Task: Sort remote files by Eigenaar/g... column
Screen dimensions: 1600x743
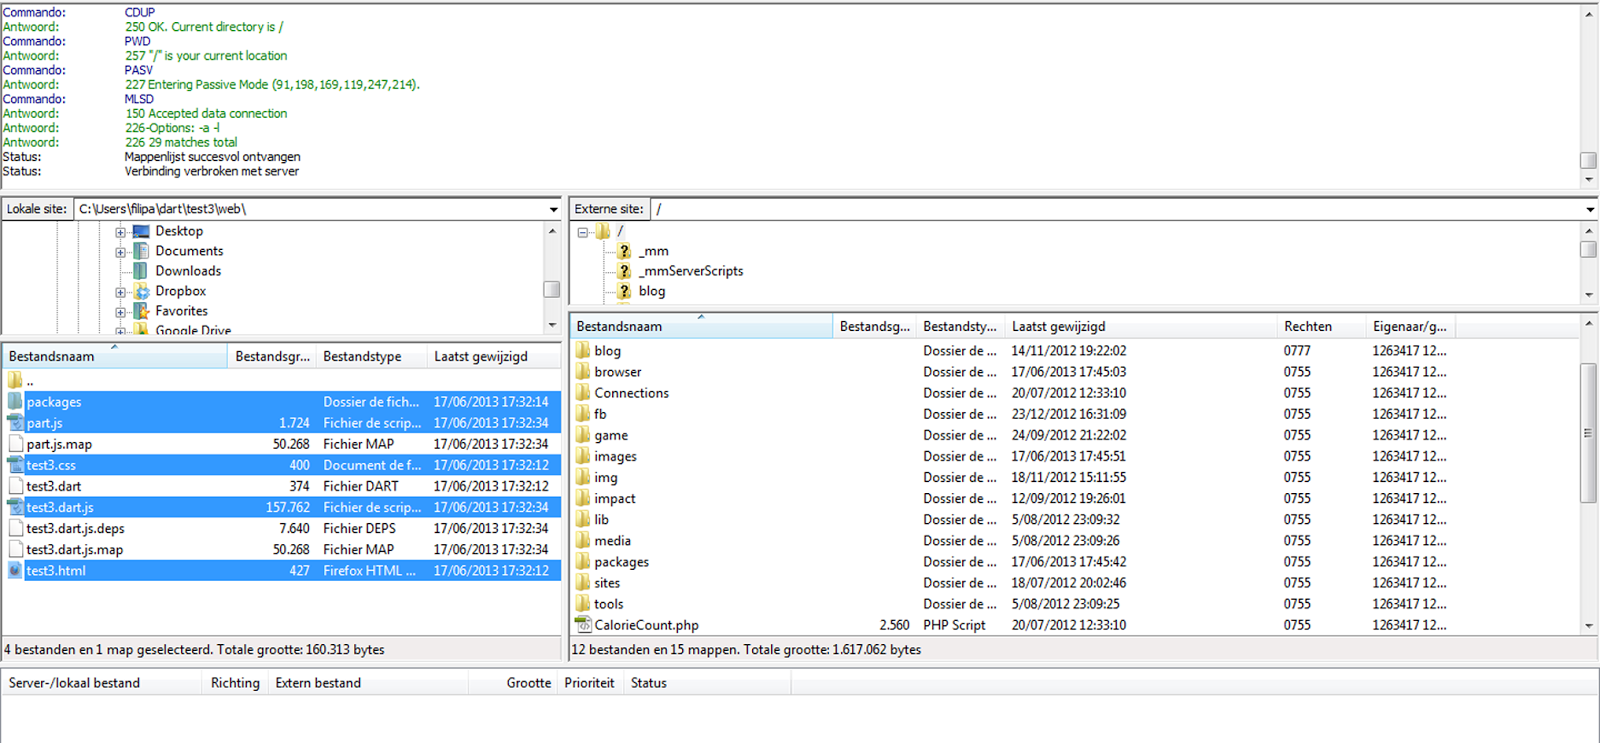Action: coord(1409,326)
